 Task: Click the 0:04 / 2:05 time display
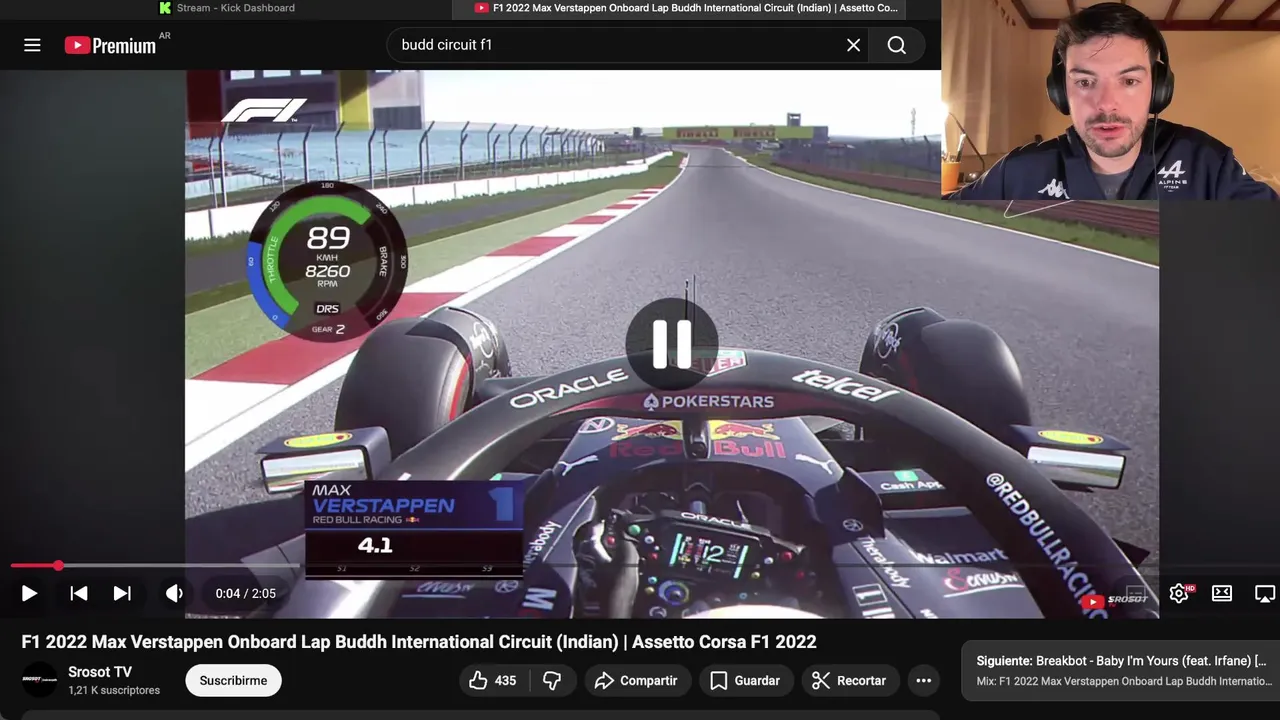tap(245, 593)
